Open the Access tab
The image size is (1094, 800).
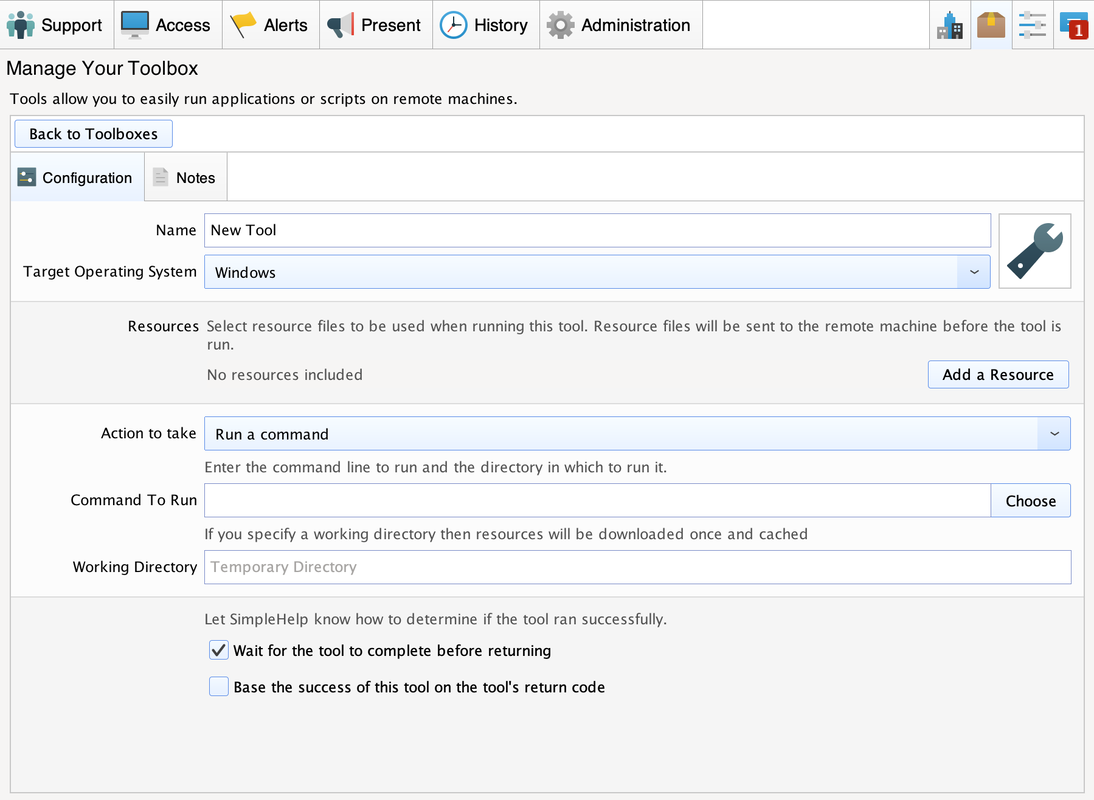167,25
